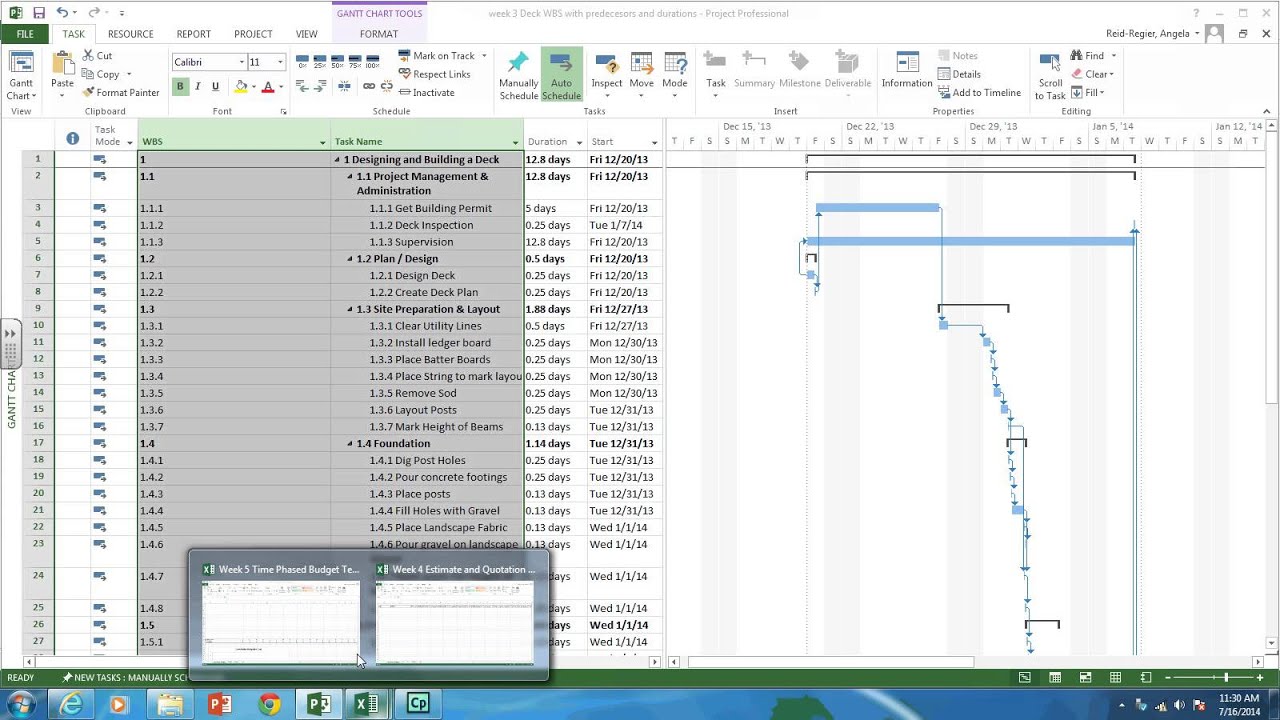Open the VIEW tab
This screenshot has height=720, width=1280.
[306, 34]
